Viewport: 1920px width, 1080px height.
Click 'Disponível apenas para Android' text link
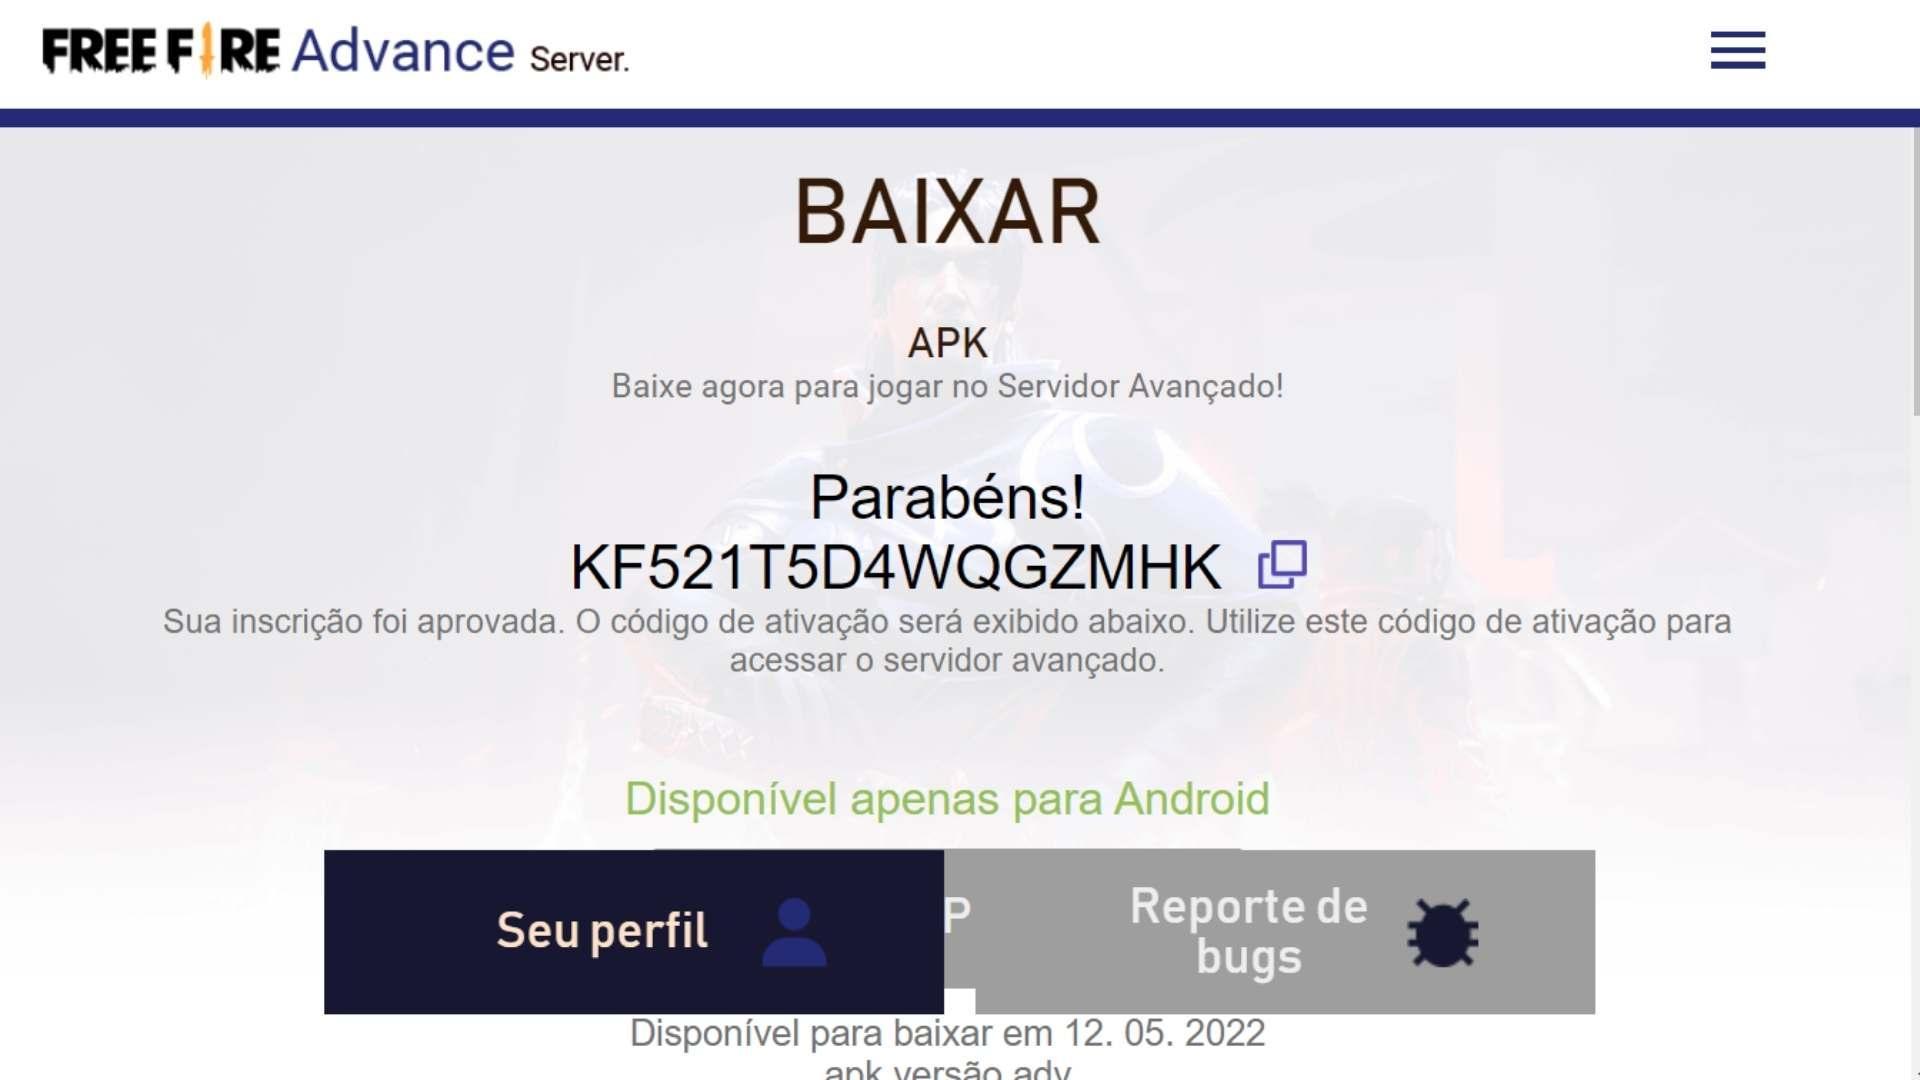947,799
